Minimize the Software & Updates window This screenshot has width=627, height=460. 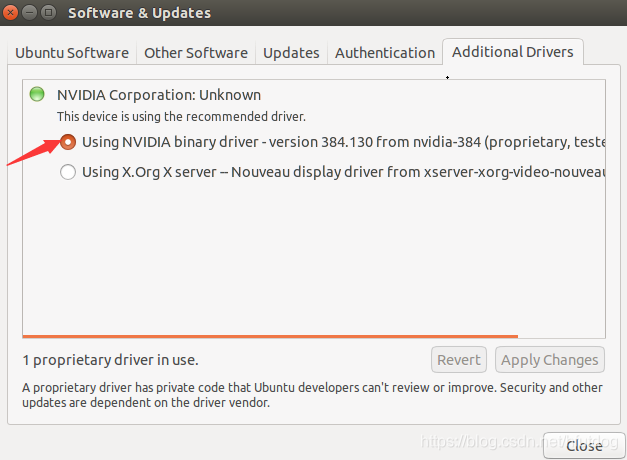(x=30, y=12)
